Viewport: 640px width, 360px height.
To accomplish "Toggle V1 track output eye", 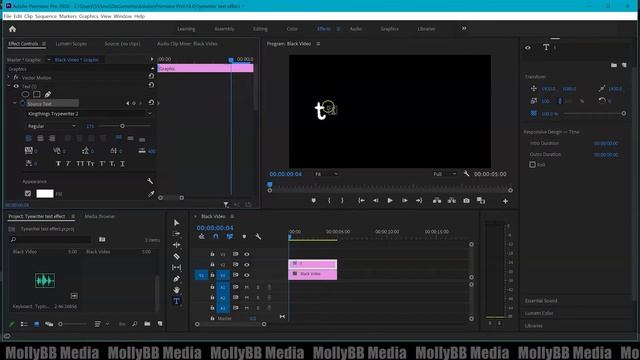I will click(x=247, y=275).
